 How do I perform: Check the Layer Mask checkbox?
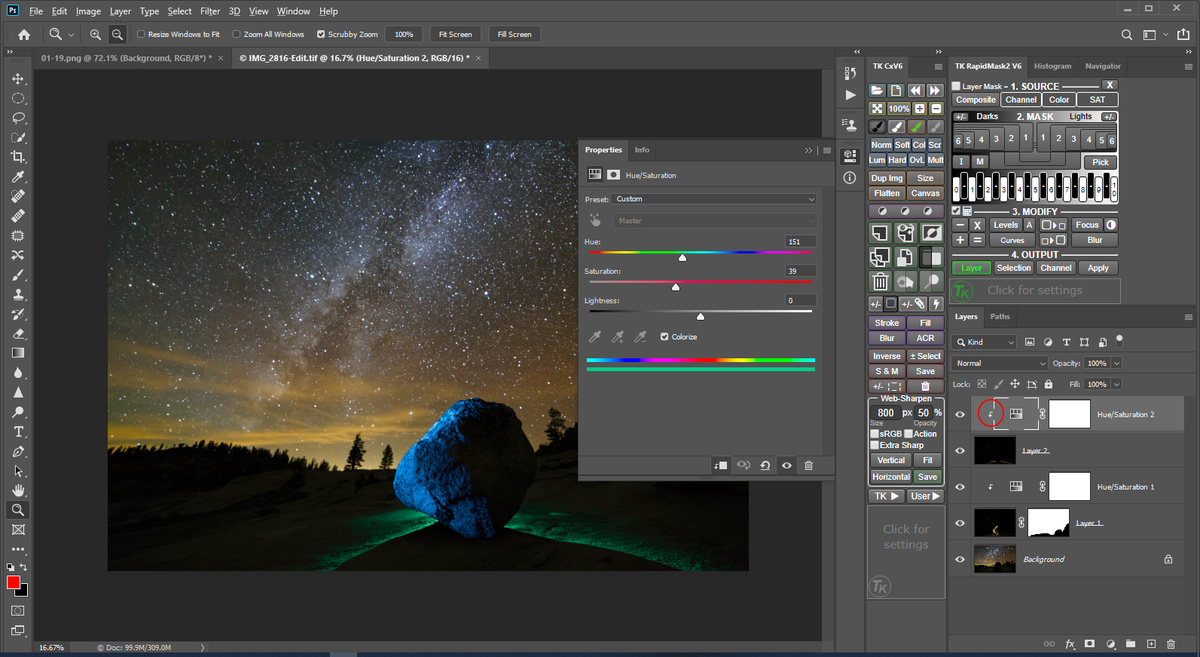coord(956,86)
